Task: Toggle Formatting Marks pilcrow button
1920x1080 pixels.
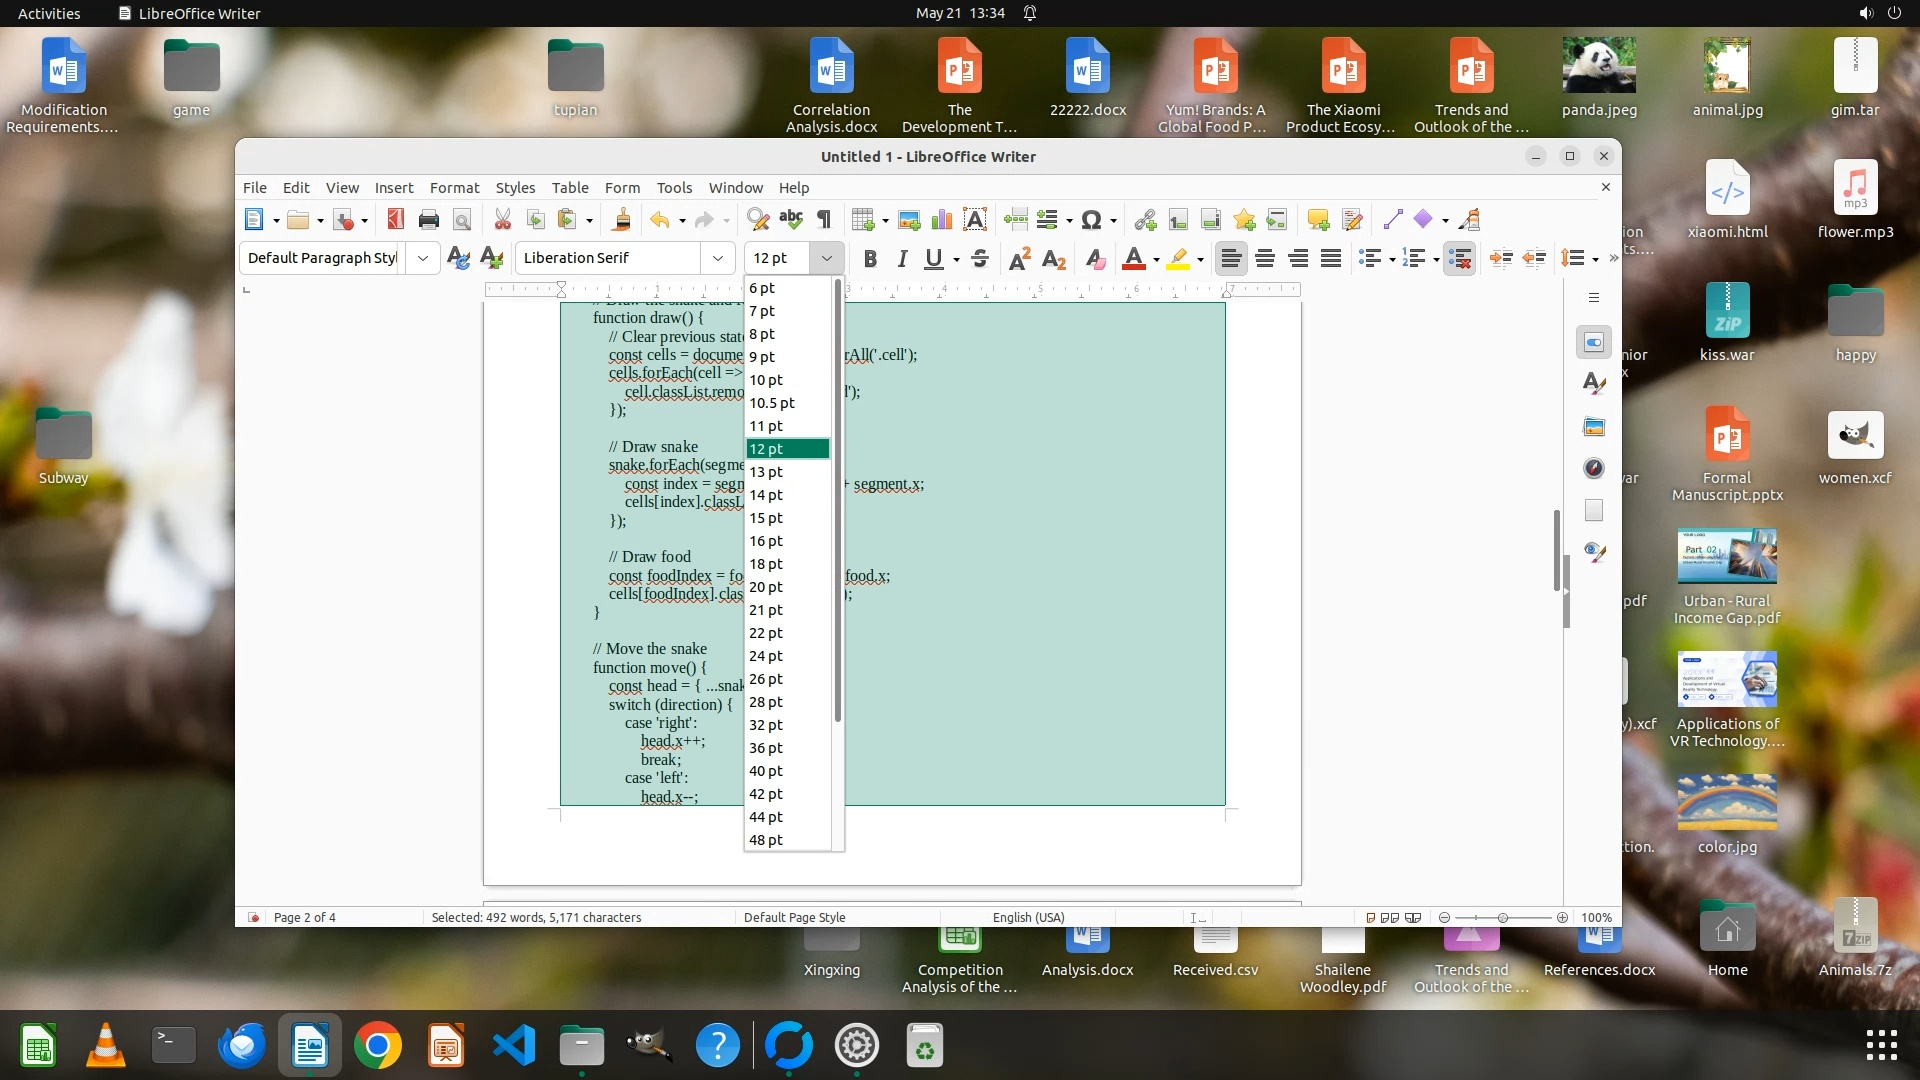Action: click(x=824, y=220)
